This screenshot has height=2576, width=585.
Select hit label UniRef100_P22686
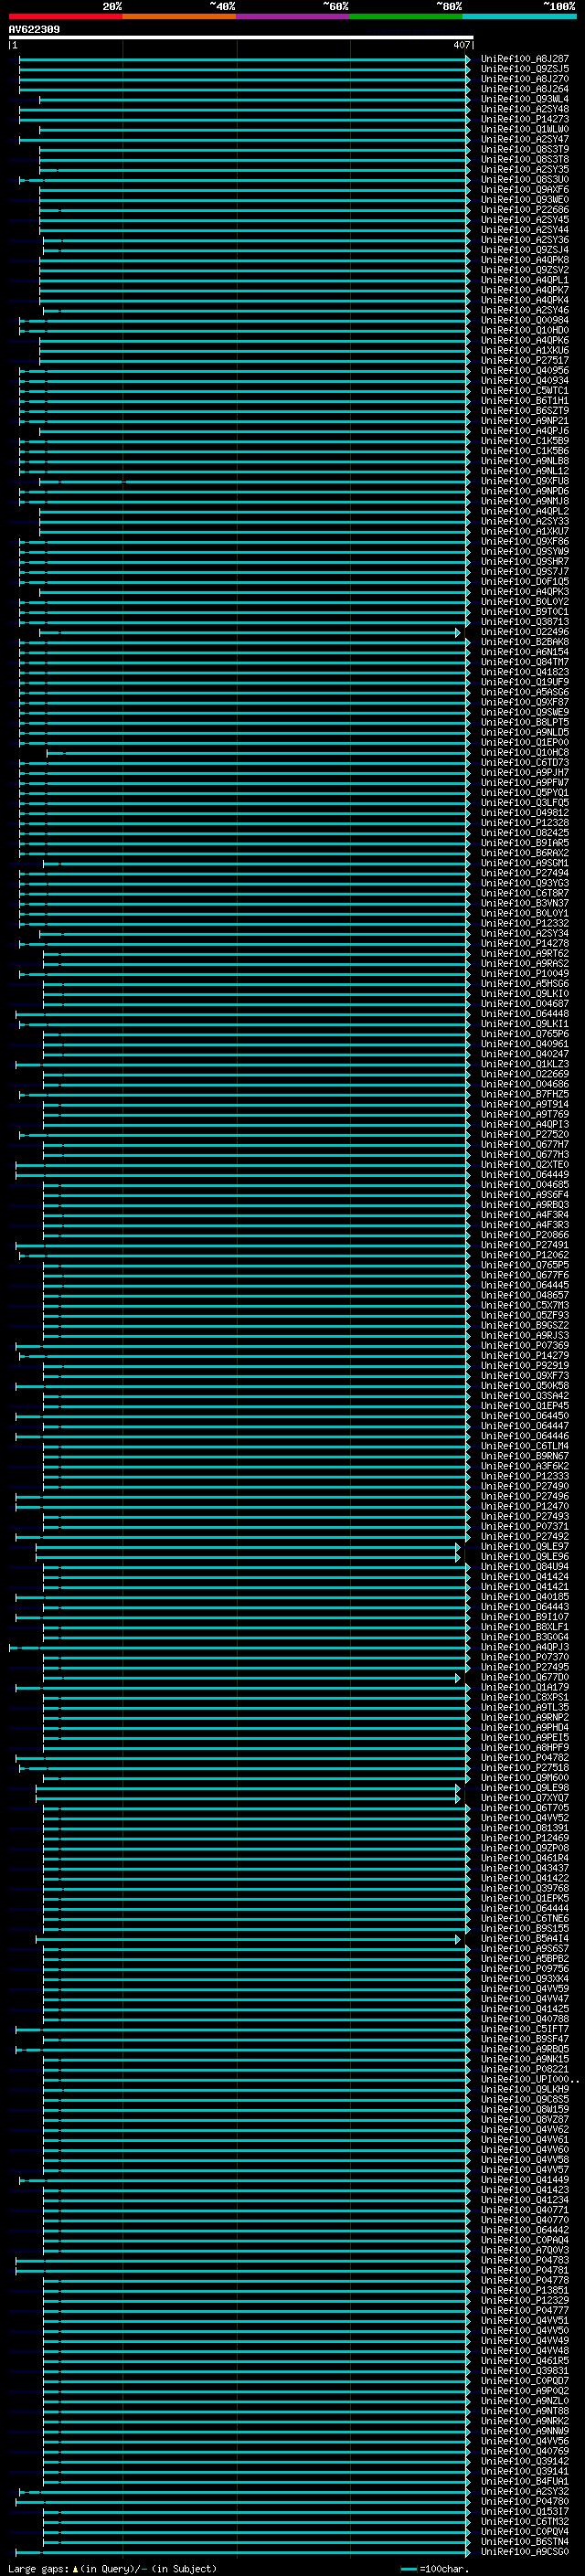tap(525, 210)
